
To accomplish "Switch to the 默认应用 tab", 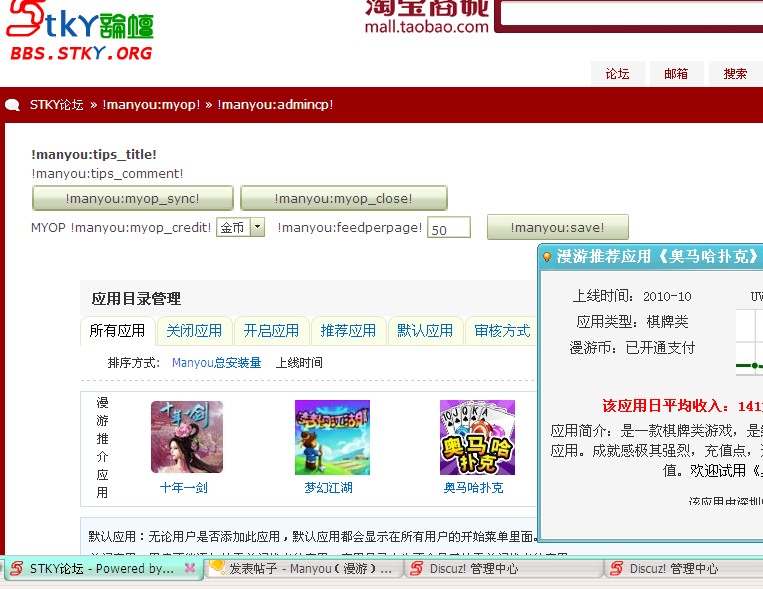I will pos(425,331).
